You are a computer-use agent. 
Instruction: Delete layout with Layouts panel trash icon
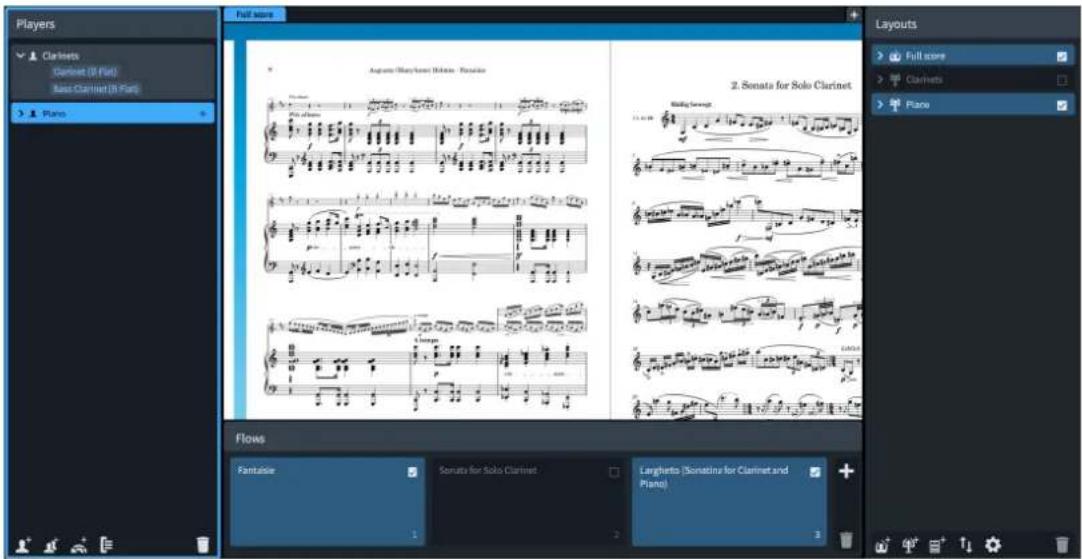[1063, 544]
